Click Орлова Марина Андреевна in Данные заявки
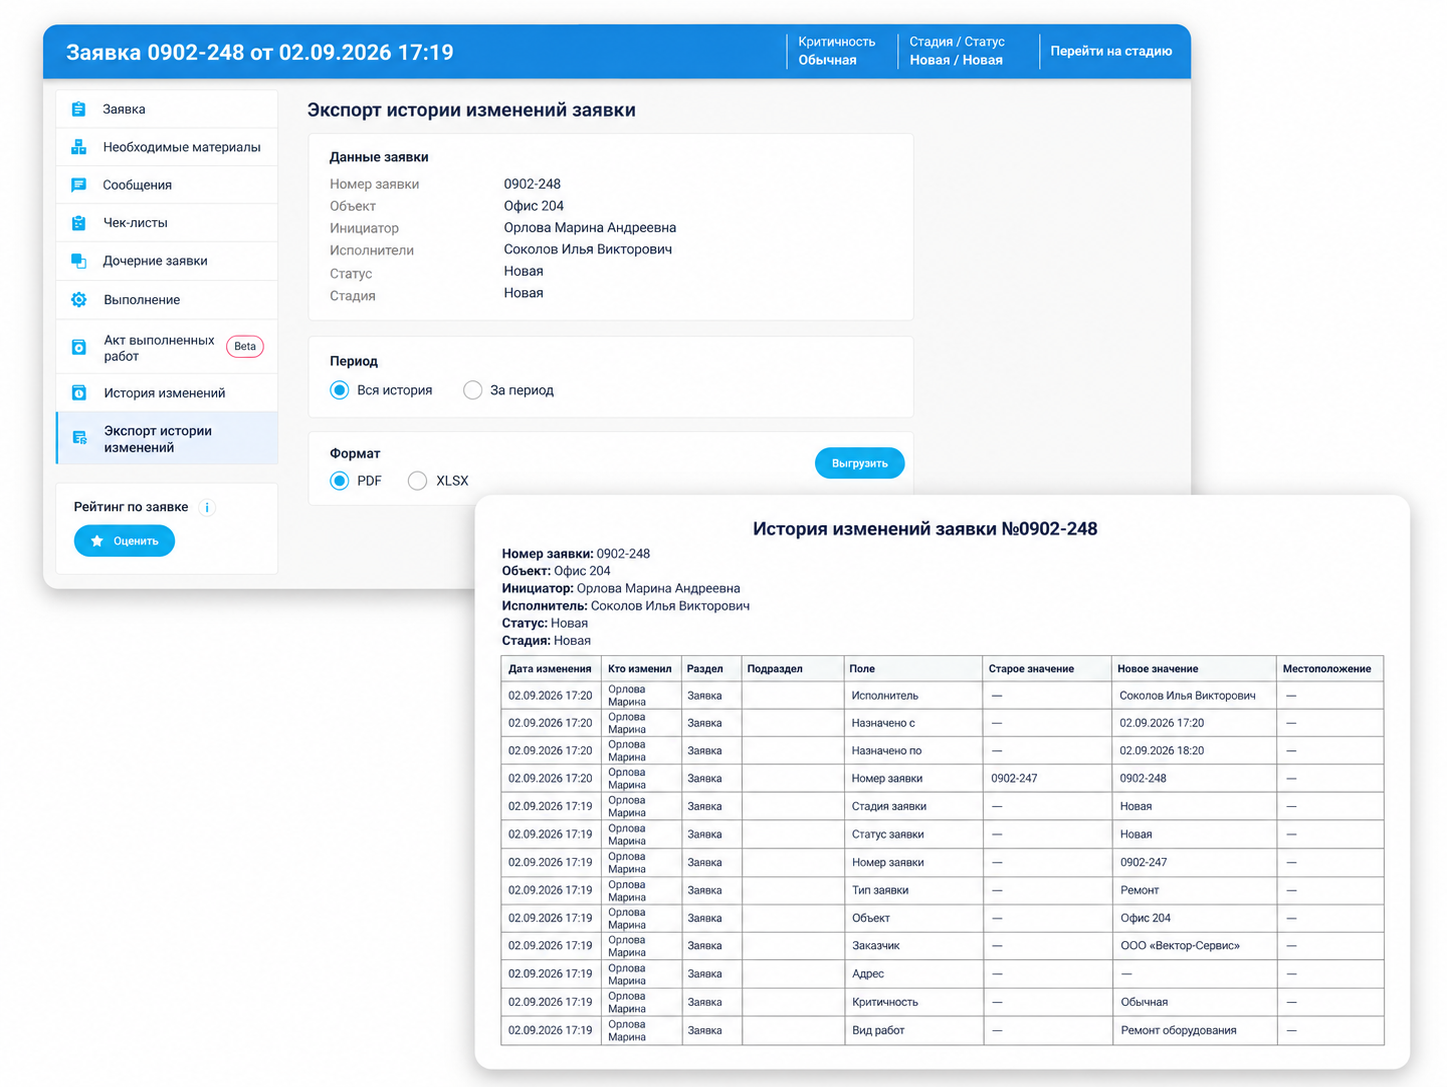This screenshot has width=1447, height=1087. pyautogui.click(x=590, y=228)
